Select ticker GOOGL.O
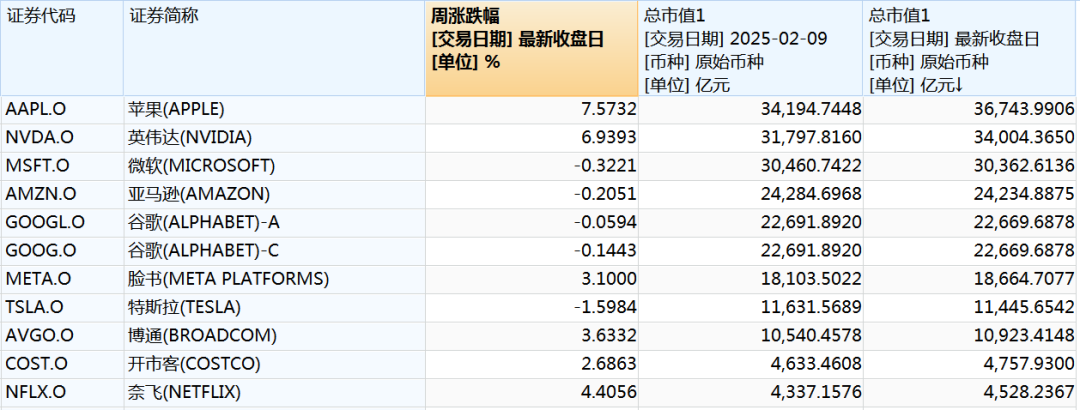The height and width of the screenshot is (410, 1080). [x=45, y=223]
